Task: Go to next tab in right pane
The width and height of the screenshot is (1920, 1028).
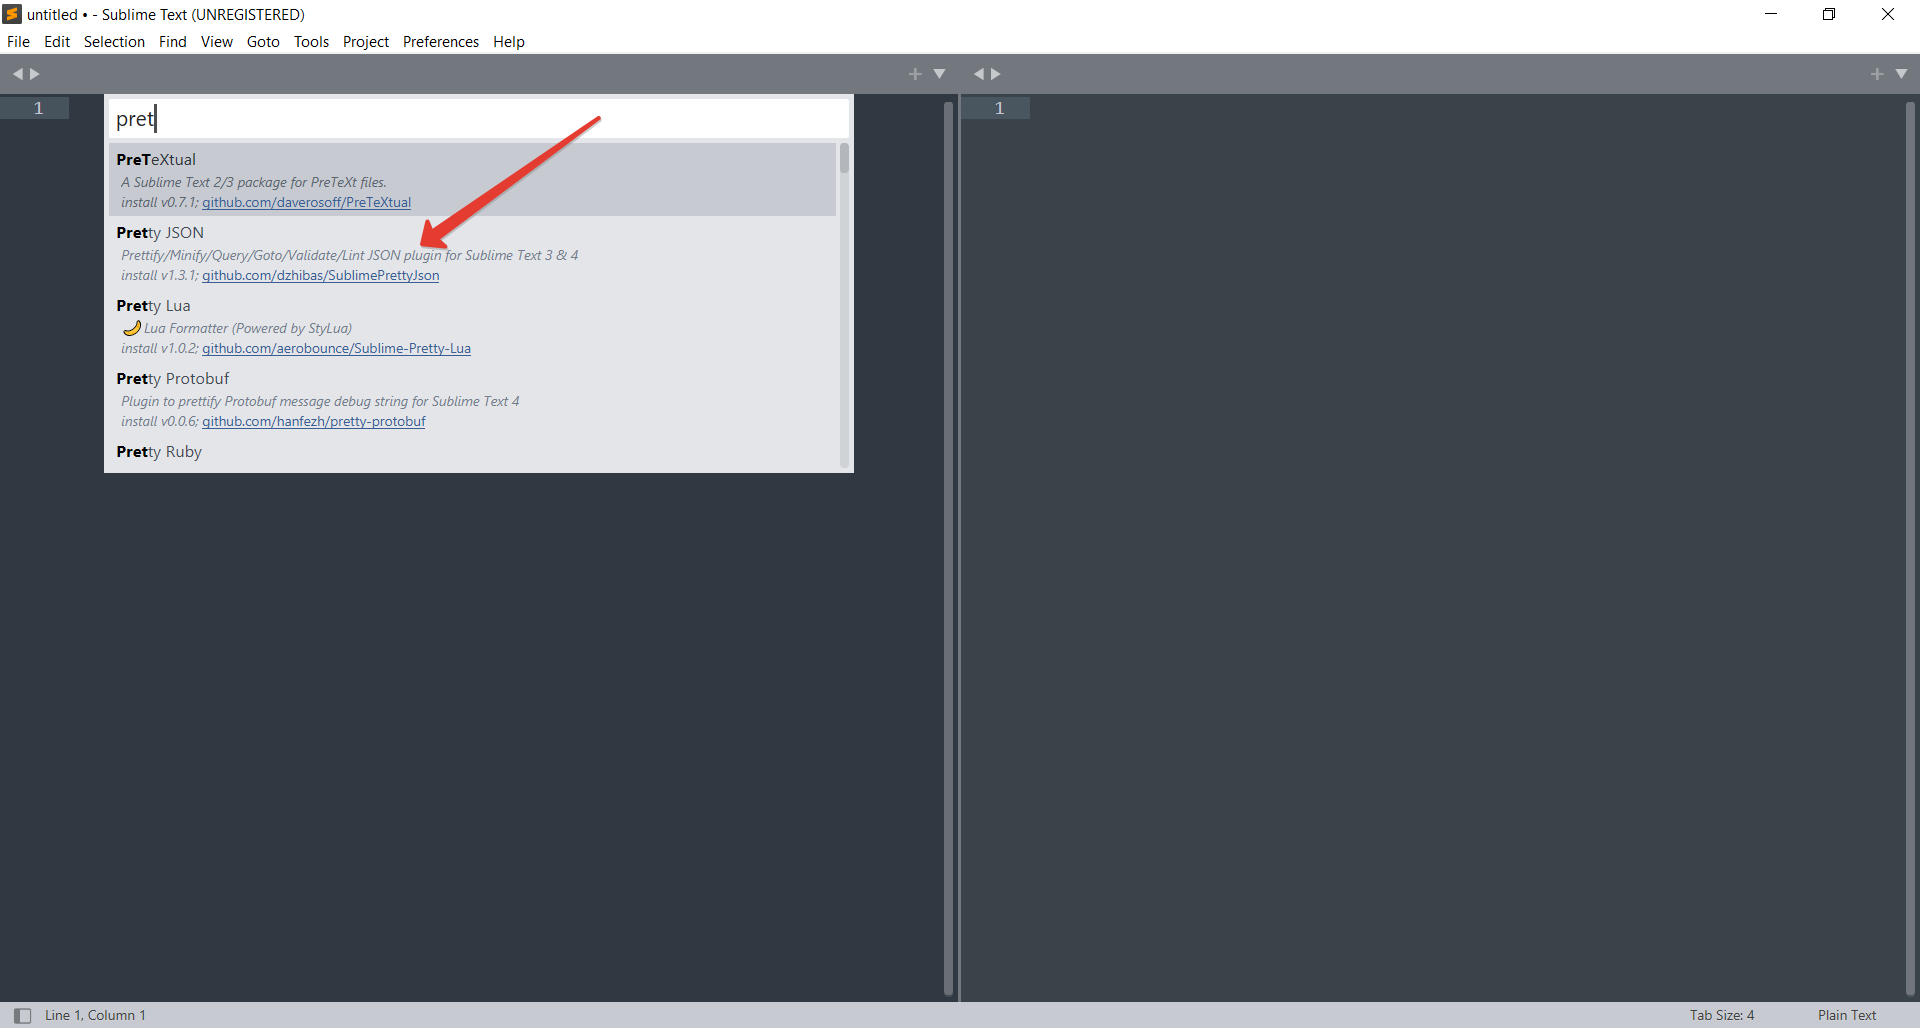Action: [996, 74]
